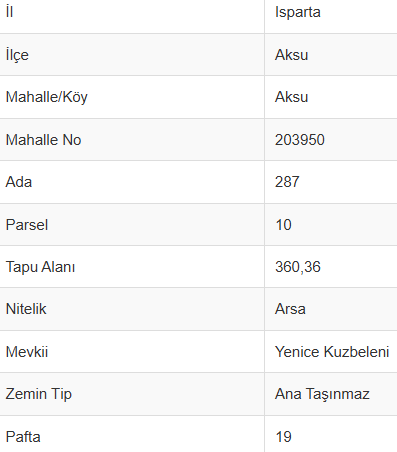Select the Aksu value in Mahalle/Köy row
This screenshot has width=397, height=452.
click(291, 97)
